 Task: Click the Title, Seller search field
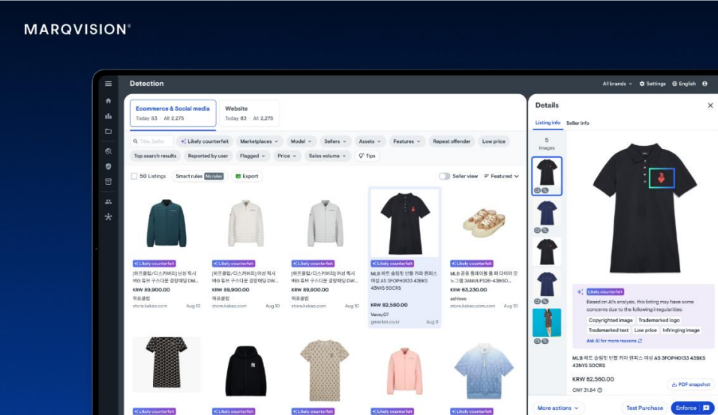click(x=152, y=142)
